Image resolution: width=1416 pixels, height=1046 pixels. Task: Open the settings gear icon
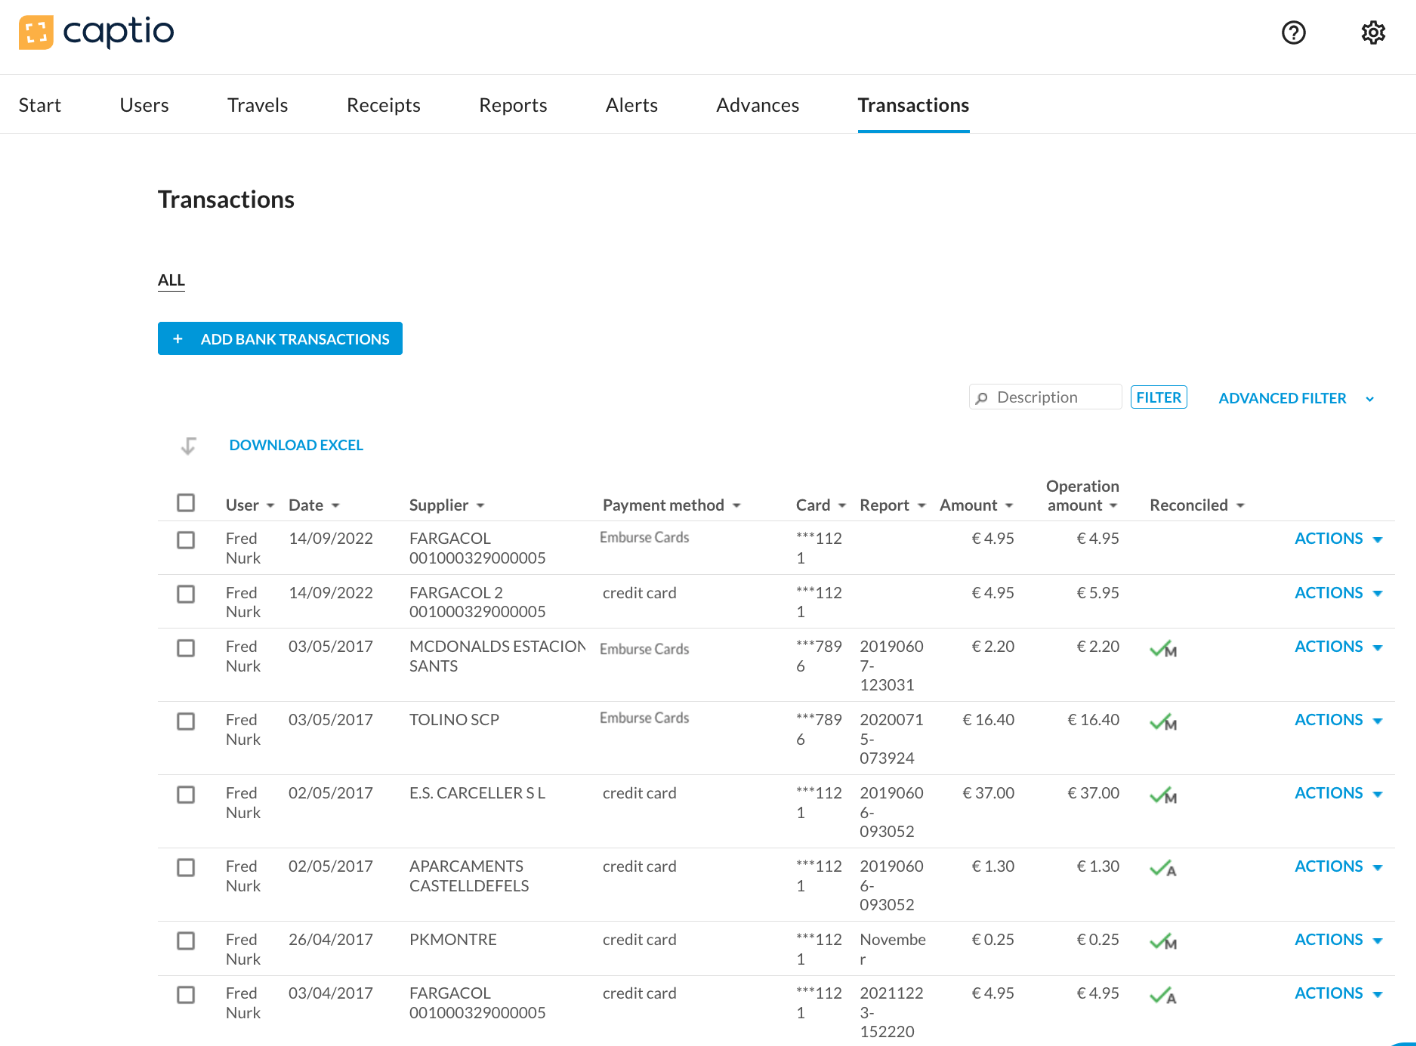point(1373,33)
